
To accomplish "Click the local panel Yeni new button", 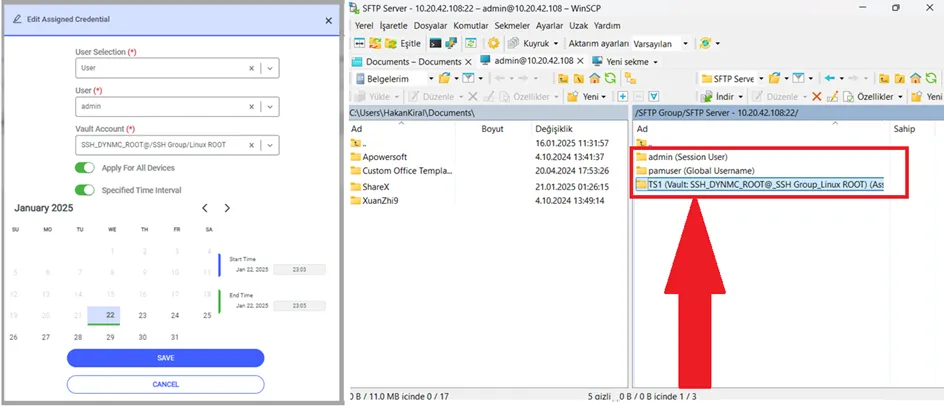I will tap(584, 96).
